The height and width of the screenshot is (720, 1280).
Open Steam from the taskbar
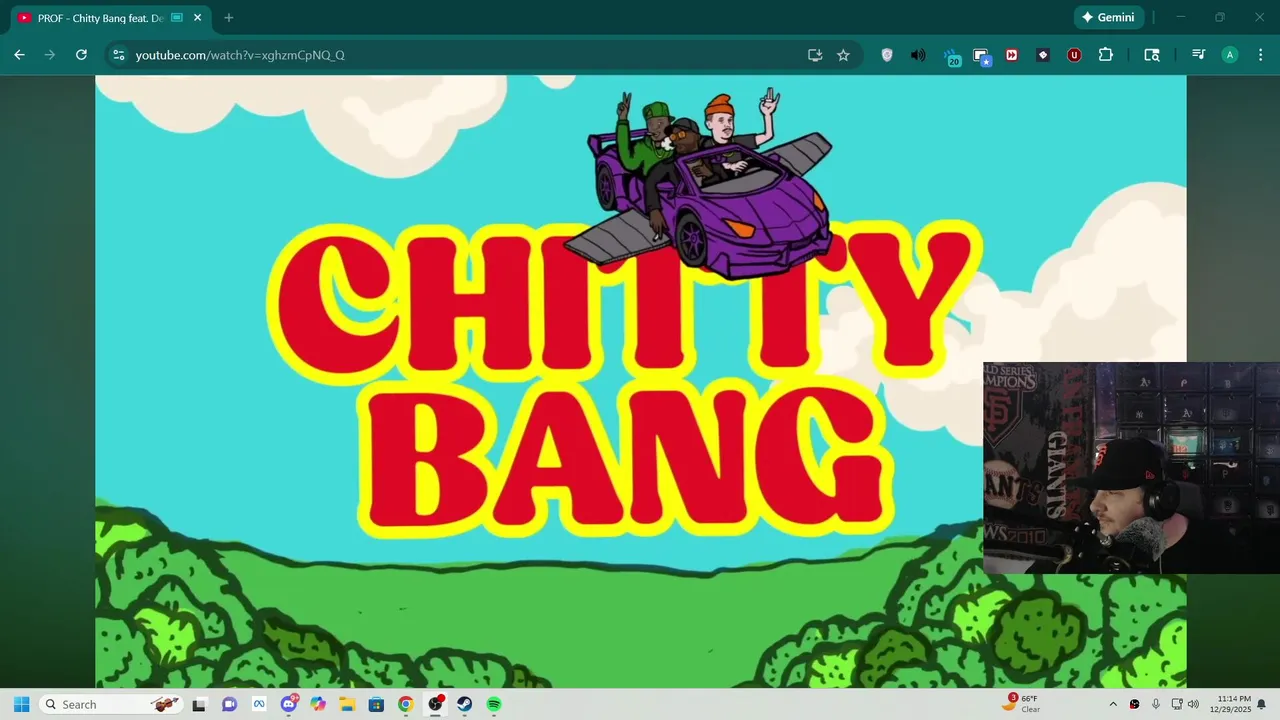465,704
